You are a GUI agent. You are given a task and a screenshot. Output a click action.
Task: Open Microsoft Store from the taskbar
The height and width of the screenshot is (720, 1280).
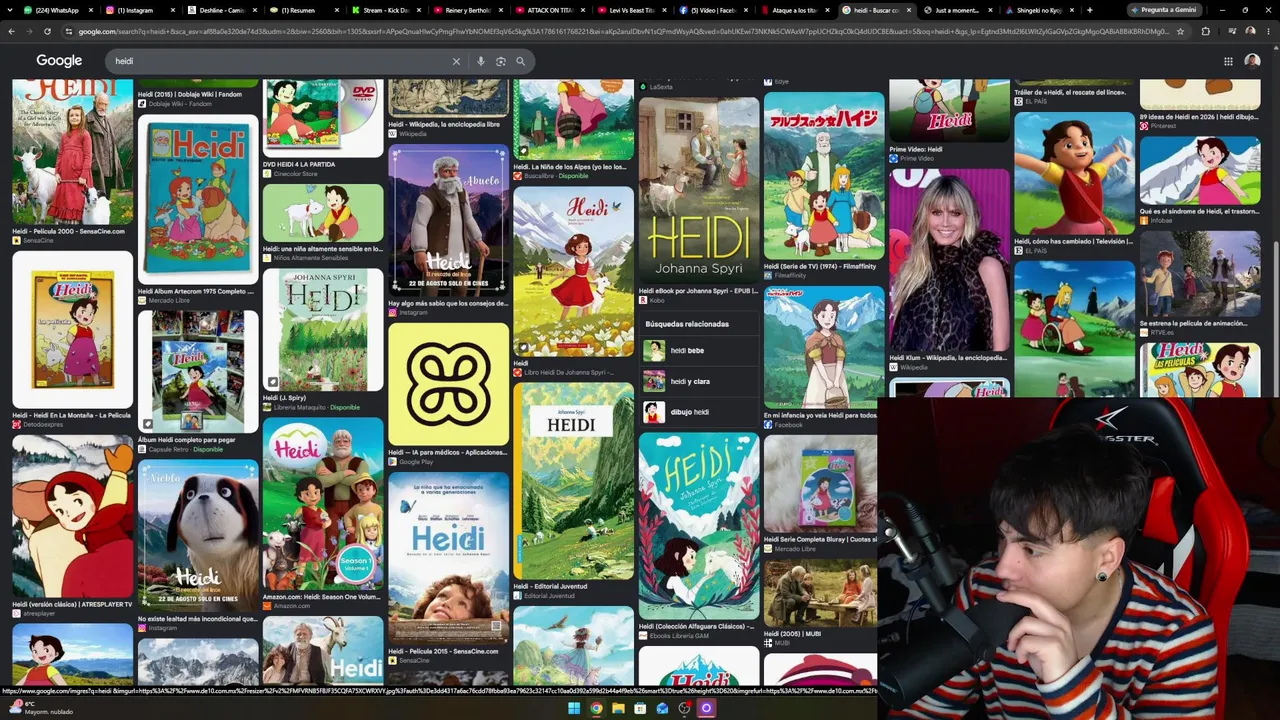(x=640, y=708)
